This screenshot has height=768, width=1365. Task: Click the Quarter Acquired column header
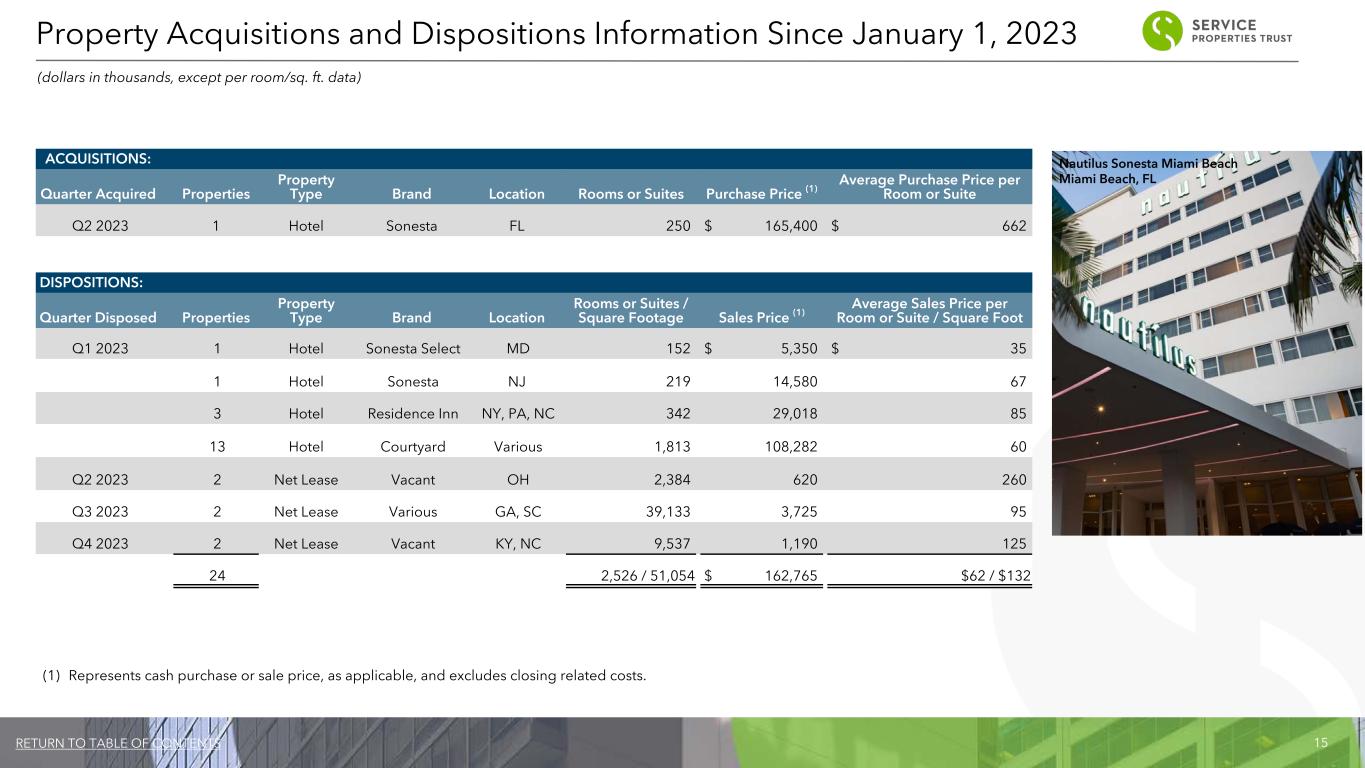[x=99, y=194]
